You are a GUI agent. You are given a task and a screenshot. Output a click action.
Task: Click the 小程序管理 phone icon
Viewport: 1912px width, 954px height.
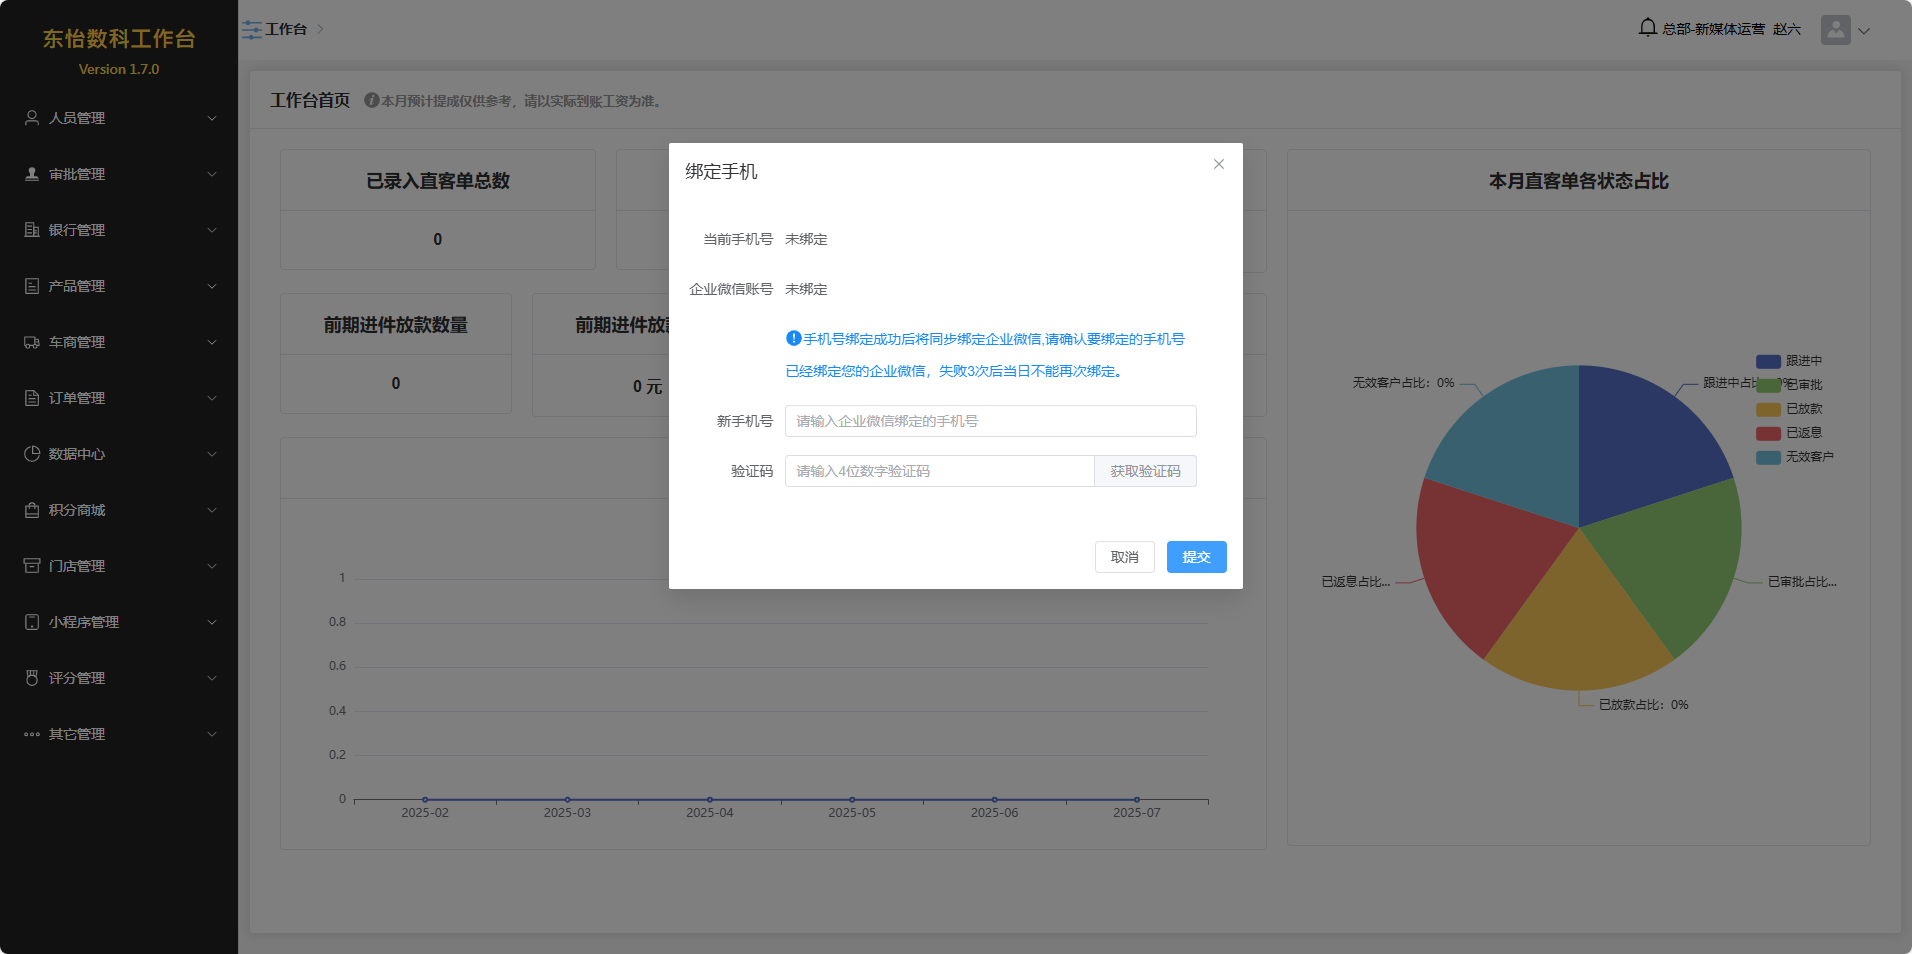pyautogui.click(x=32, y=622)
